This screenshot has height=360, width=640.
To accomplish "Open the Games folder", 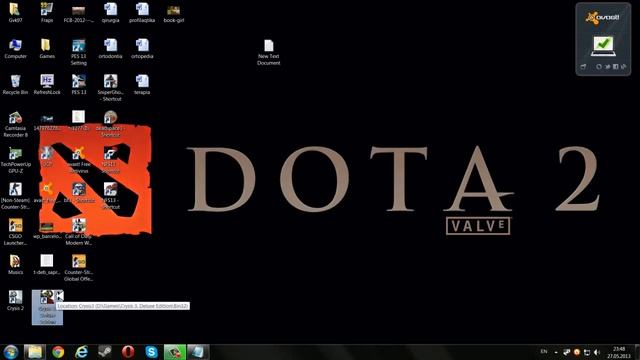I will point(47,49).
